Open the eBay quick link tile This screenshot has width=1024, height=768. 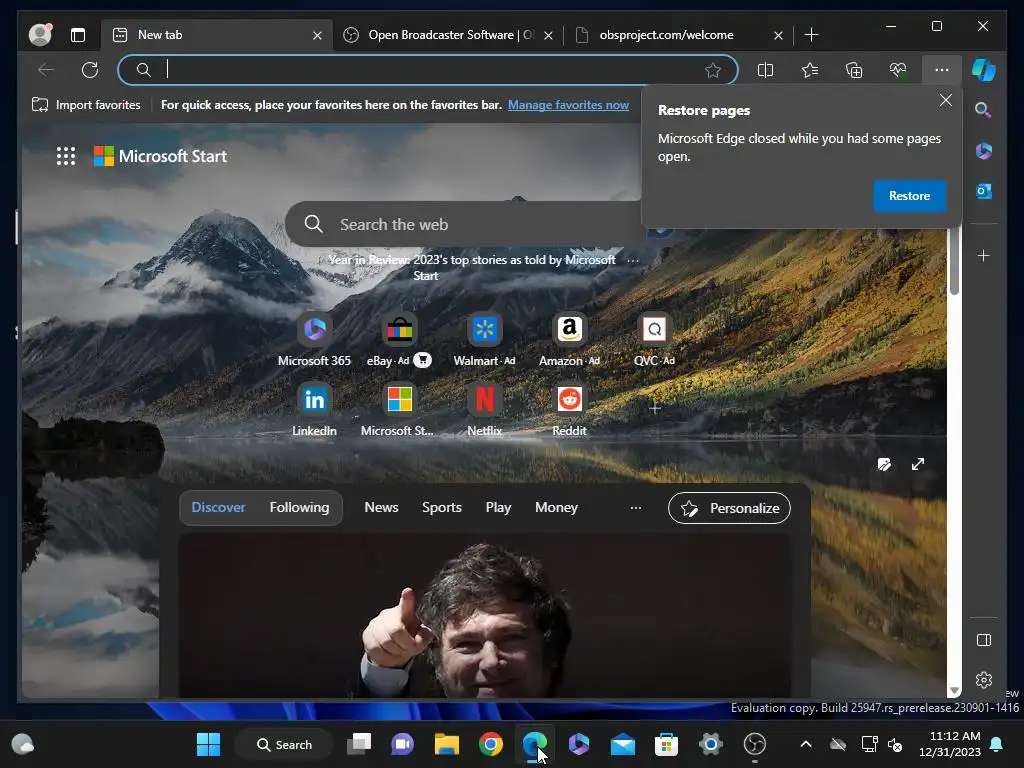click(x=399, y=339)
